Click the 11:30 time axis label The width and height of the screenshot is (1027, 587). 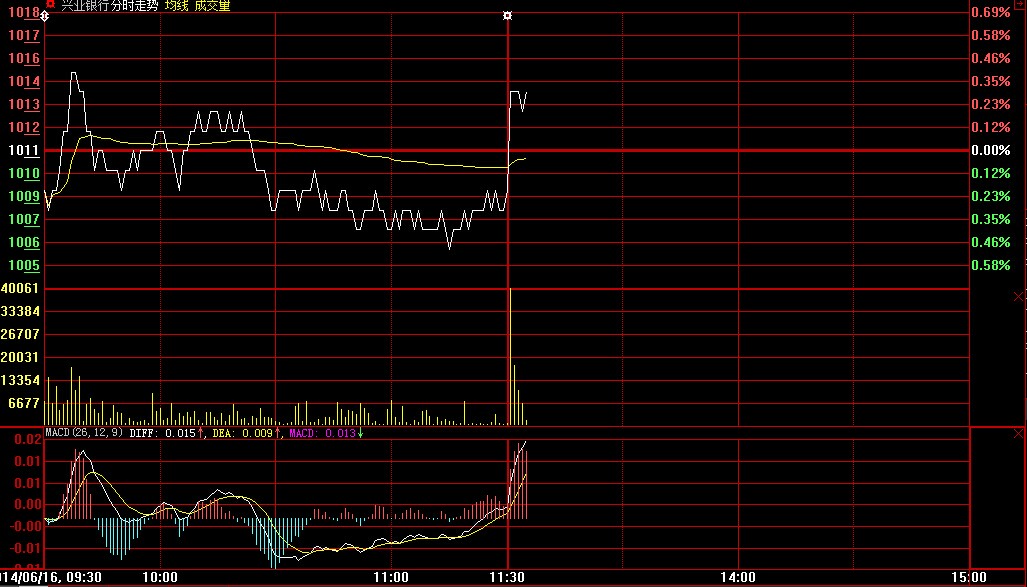click(508, 577)
